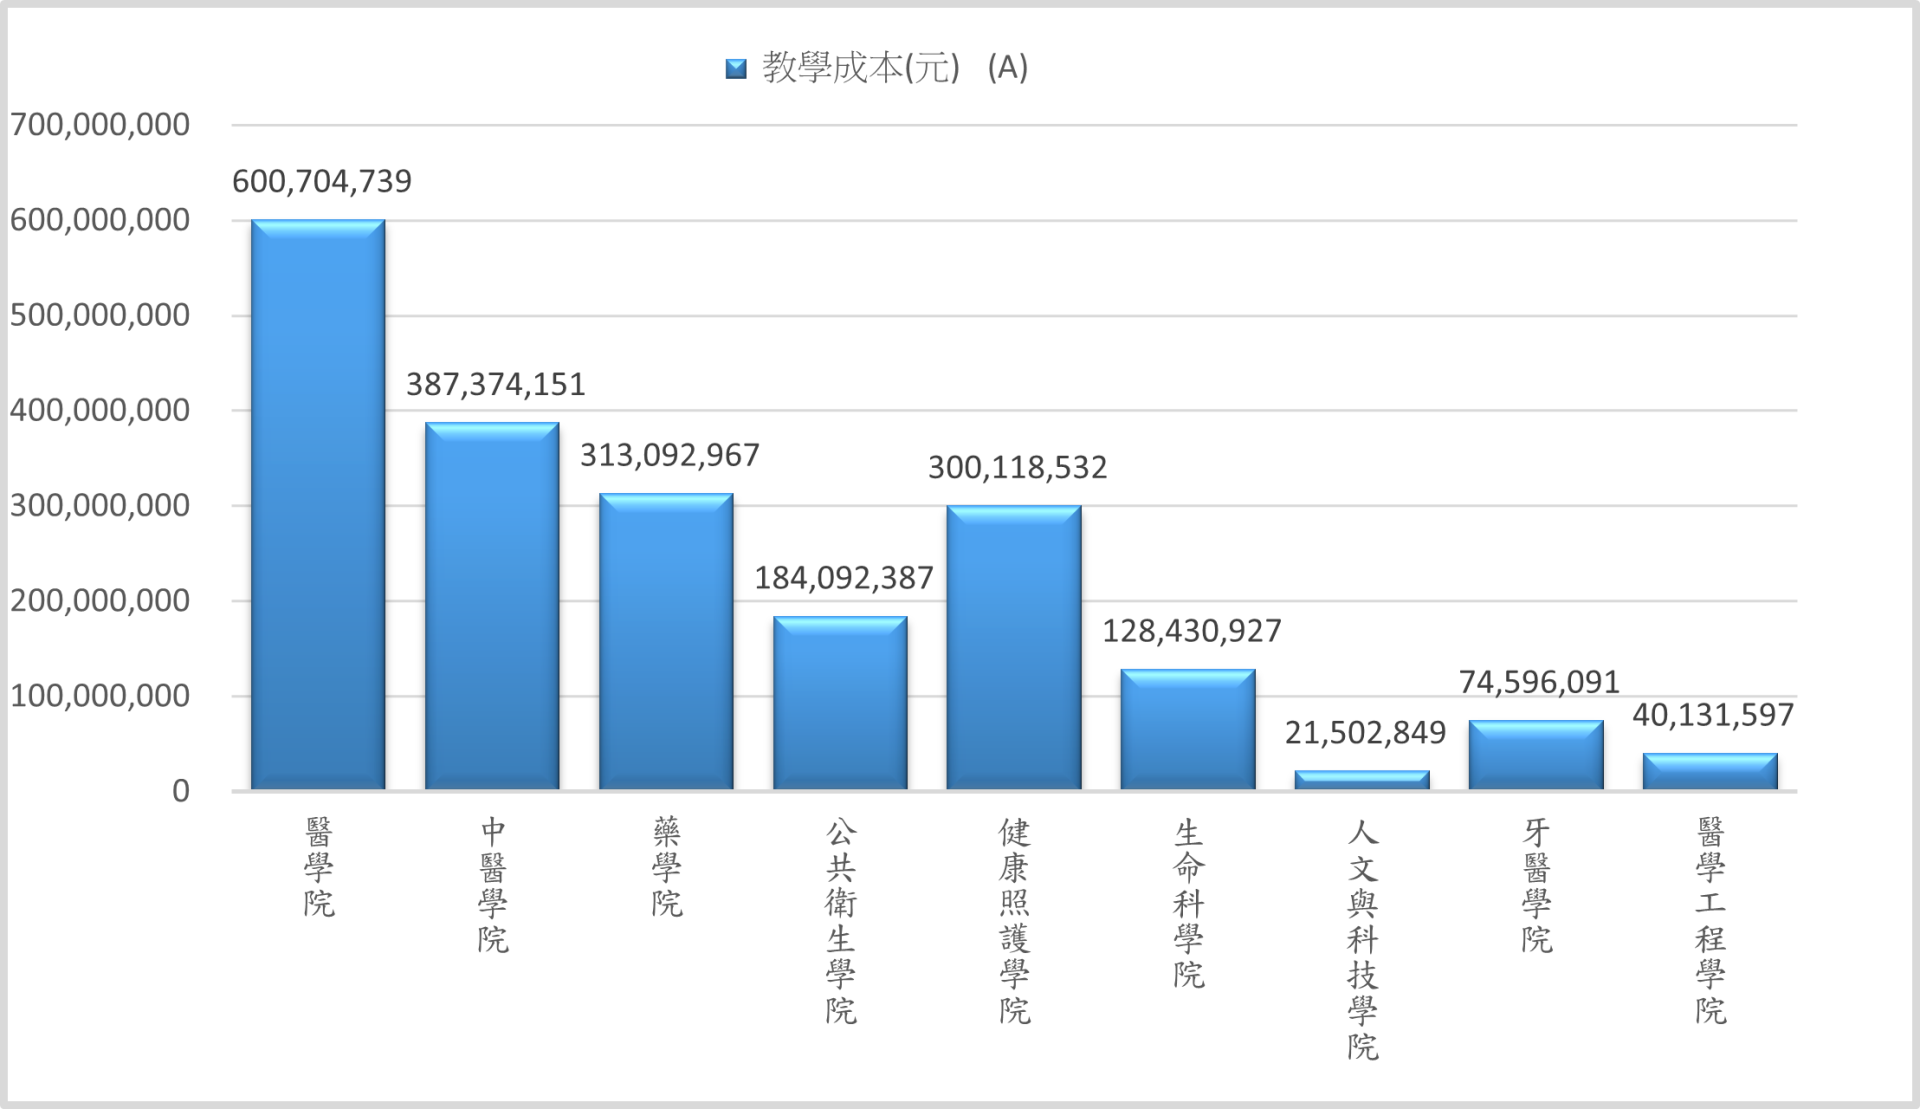Screen dimensions: 1920x1109
Task: Click the 200,000,000 axis value
Action: click(100, 601)
